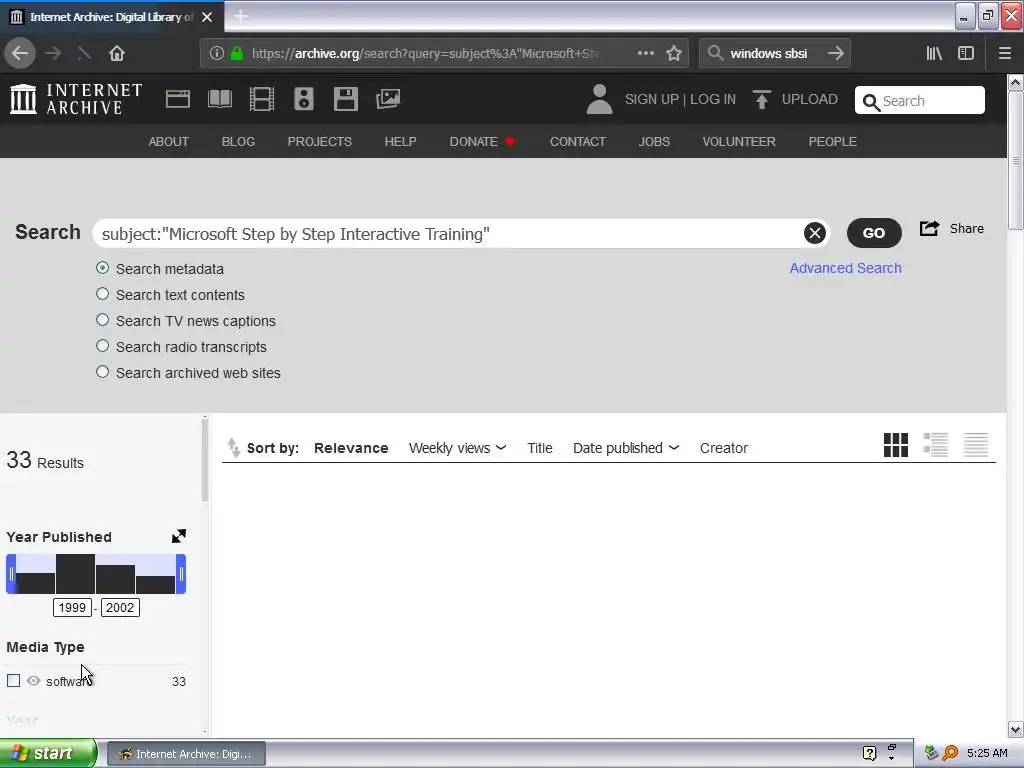The image size is (1024, 768).
Task: Click the Share icon
Action: 929,229
